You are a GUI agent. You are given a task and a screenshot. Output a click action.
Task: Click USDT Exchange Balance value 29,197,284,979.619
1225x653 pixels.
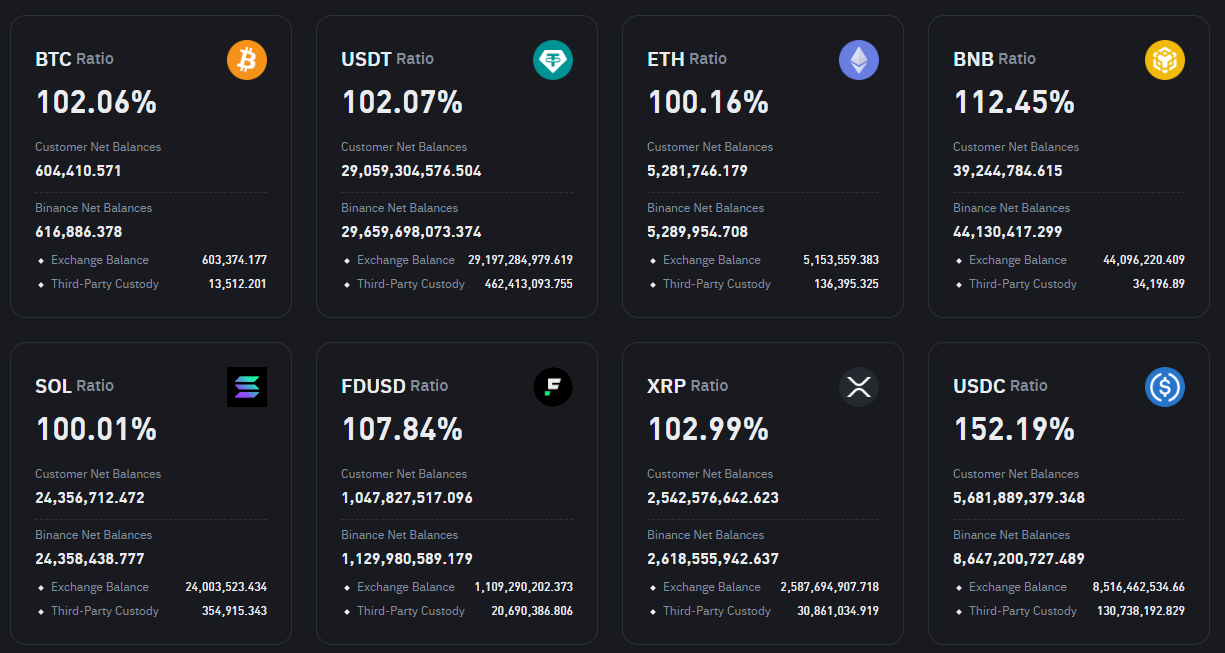point(520,260)
